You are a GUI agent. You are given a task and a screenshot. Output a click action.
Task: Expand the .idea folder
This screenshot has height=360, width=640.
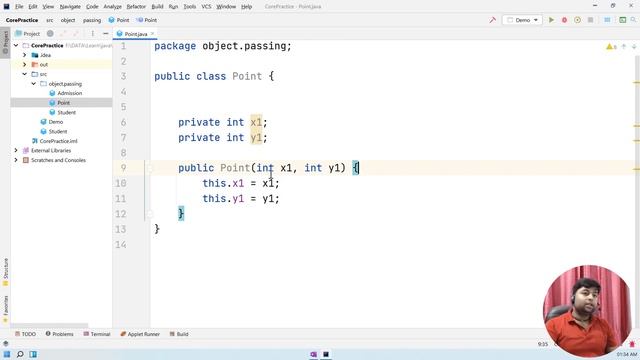tap(24, 55)
